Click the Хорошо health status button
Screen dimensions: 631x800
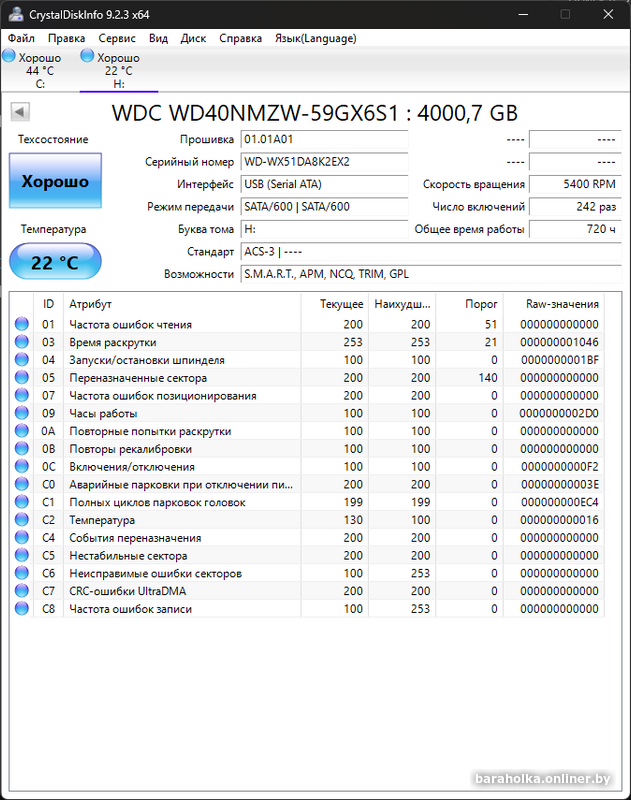pyautogui.click(x=55, y=182)
